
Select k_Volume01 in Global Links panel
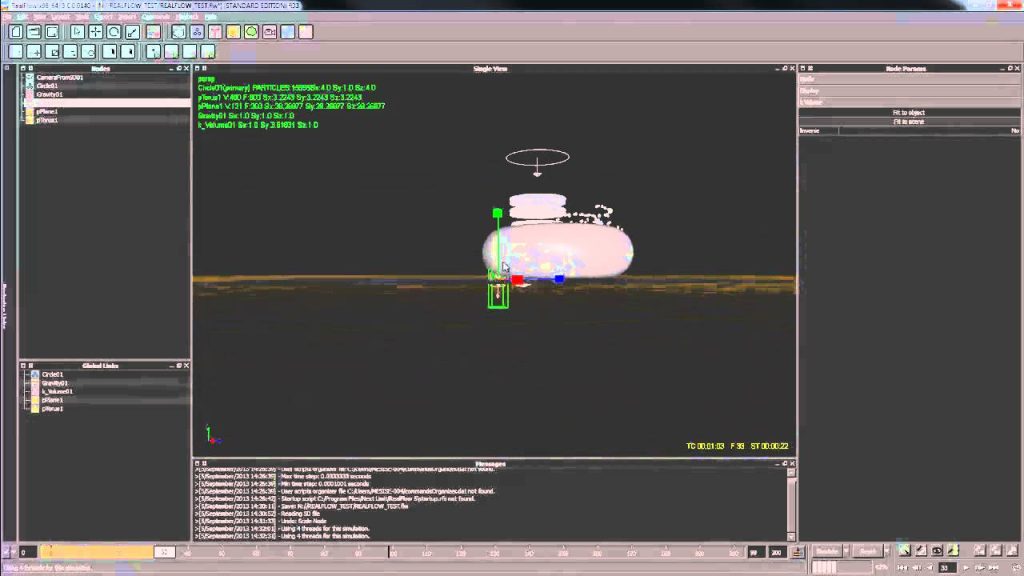(57, 391)
